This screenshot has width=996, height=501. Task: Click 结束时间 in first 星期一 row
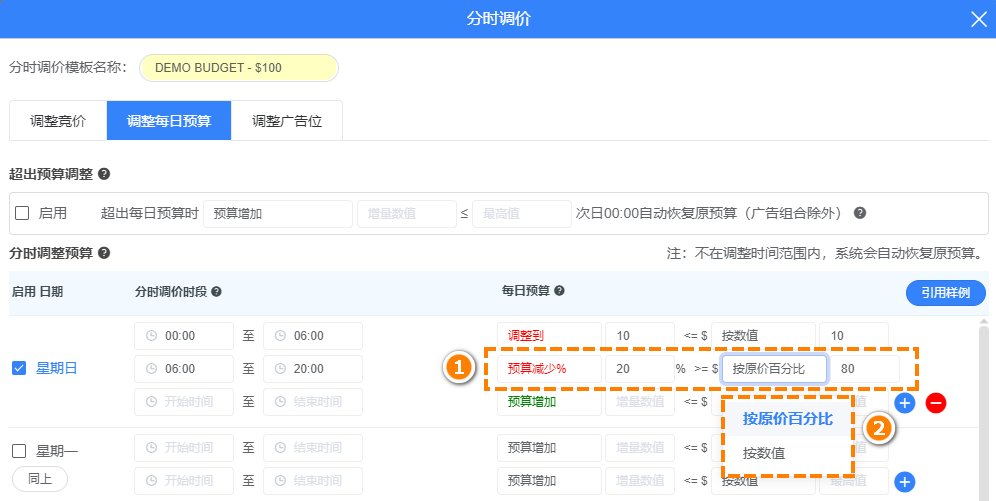pyautogui.click(x=313, y=448)
